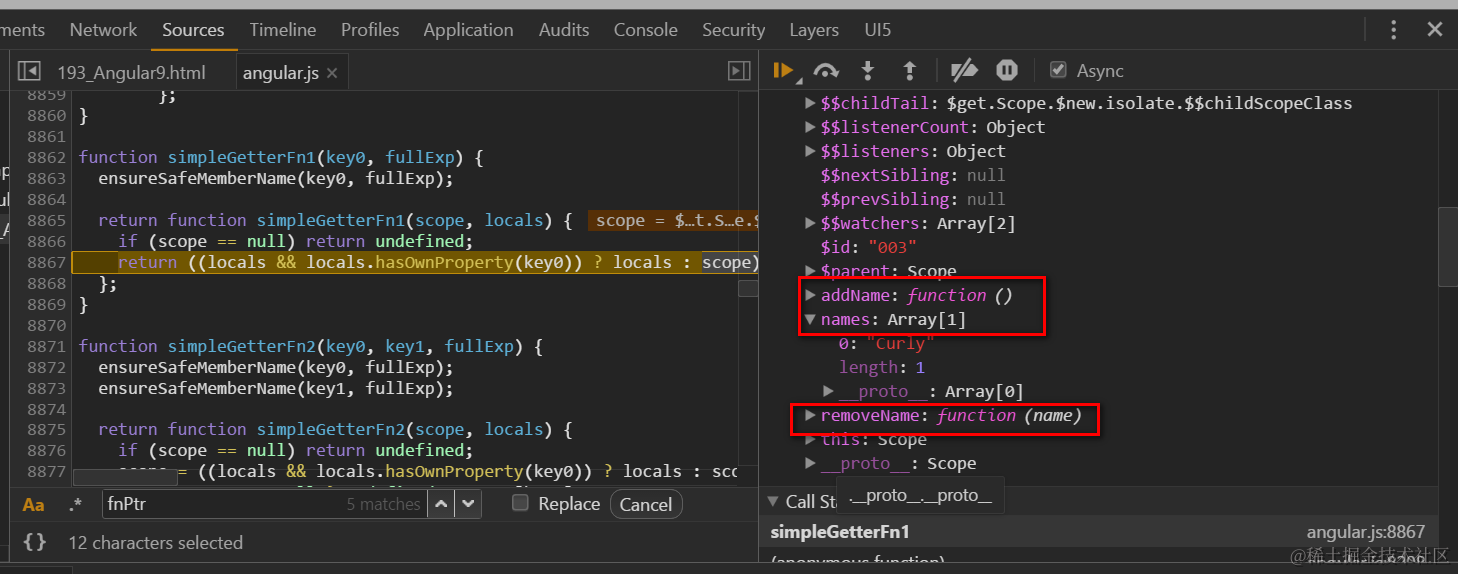This screenshot has height=574, width=1458.
Task: Open the Layers tab
Action: click(x=814, y=30)
